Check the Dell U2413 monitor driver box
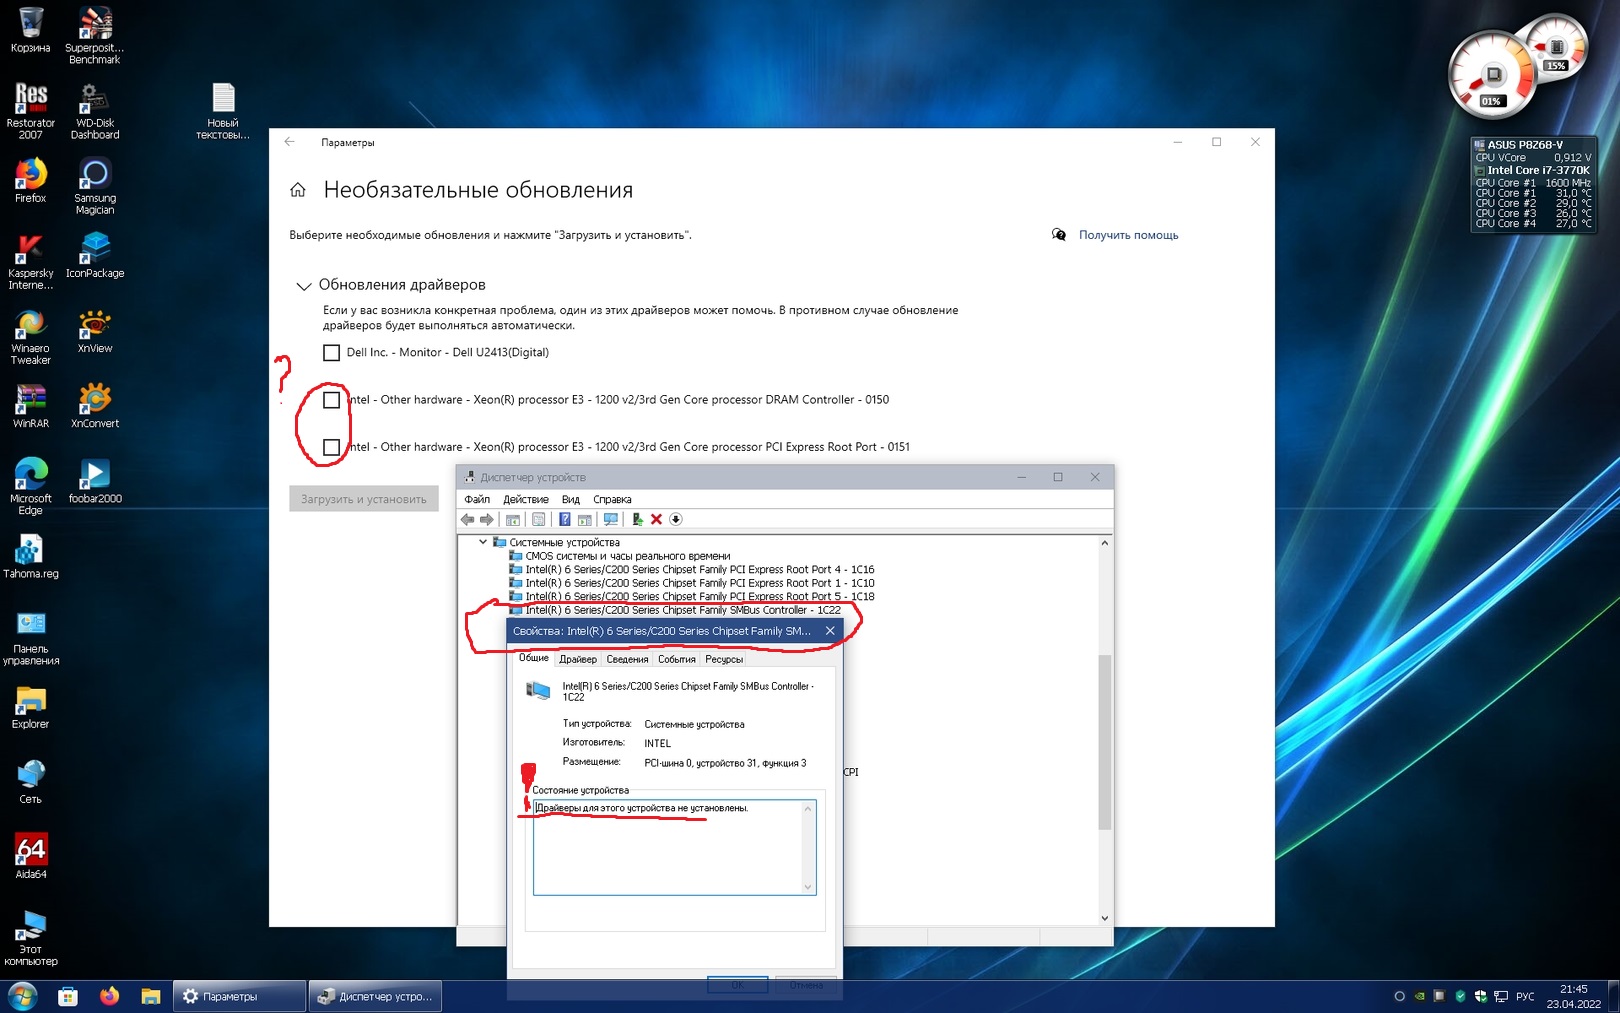This screenshot has height=1013, width=1620. pyautogui.click(x=331, y=353)
